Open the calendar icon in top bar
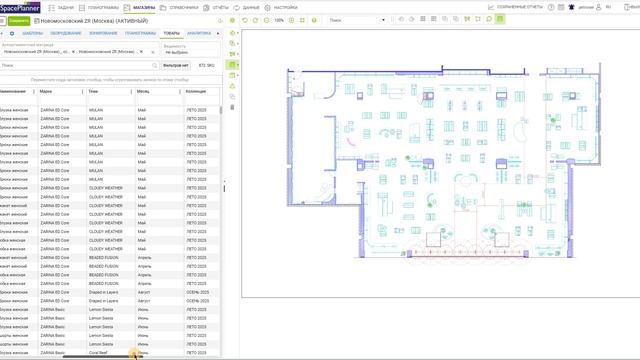The width and height of the screenshot is (640, 360). (x=561, y=7)
